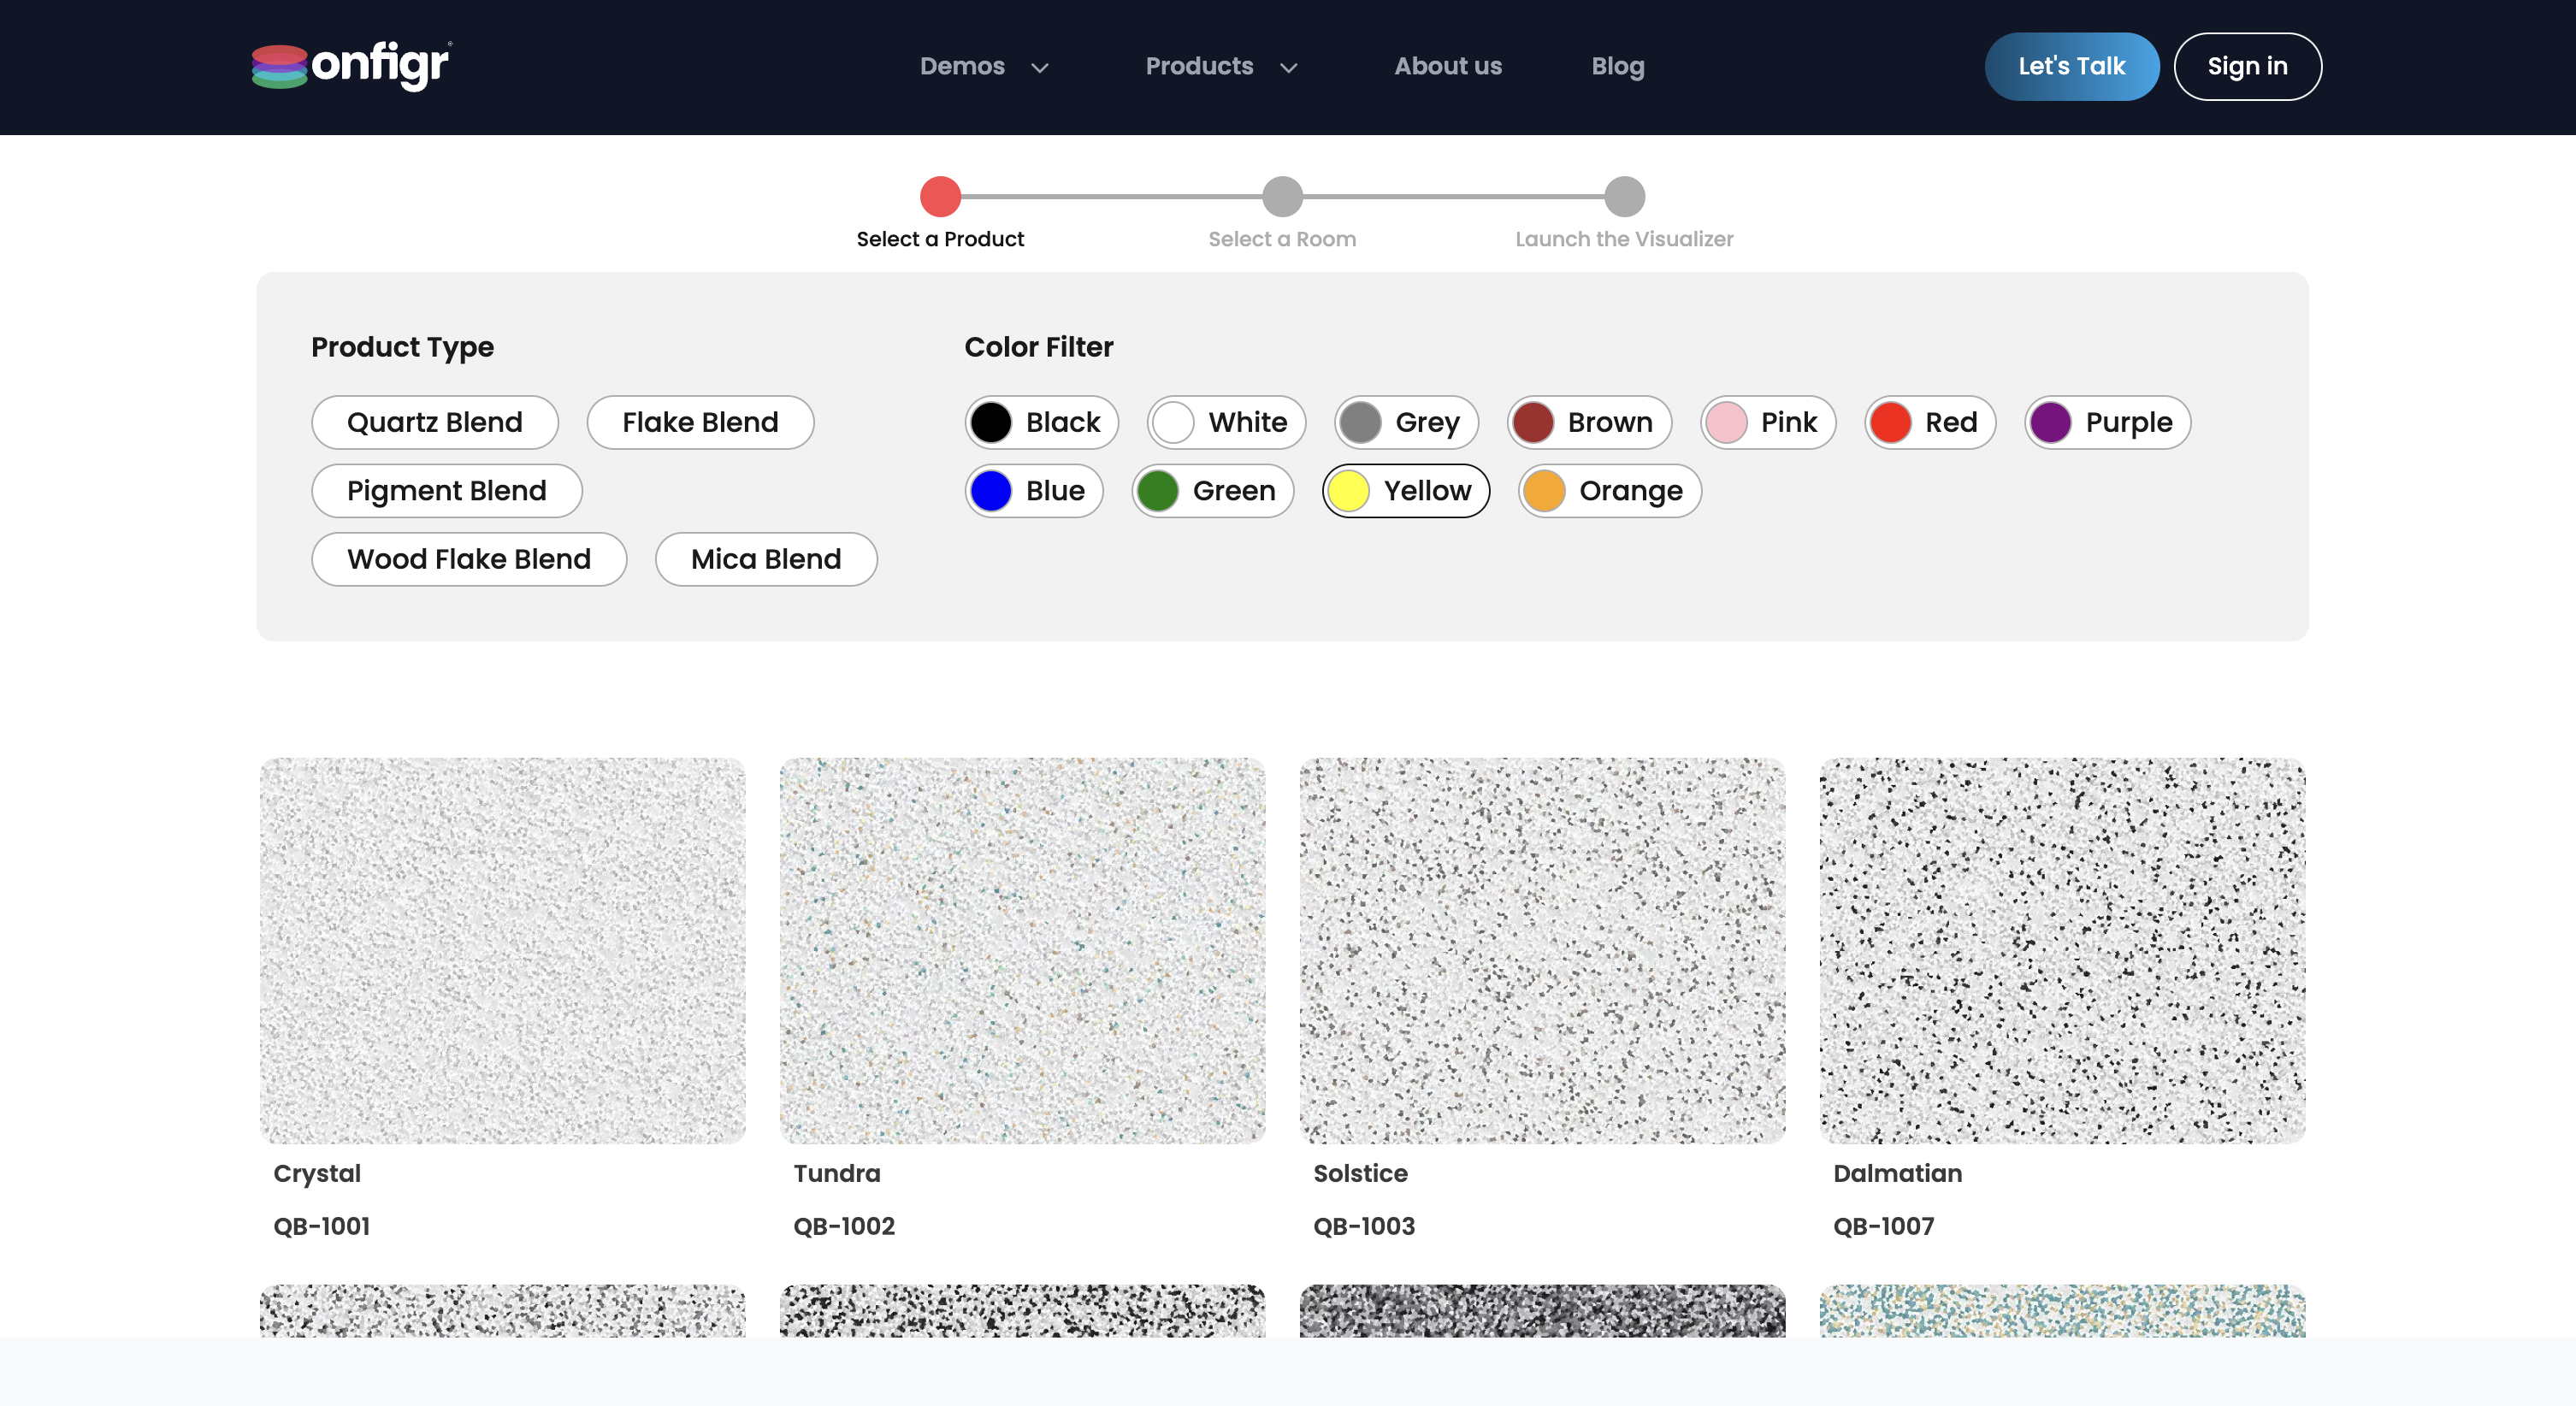This screenshot has height=1406, width=2576.
Task: Expand the Products dropdown chevron
Action: [1288, 68]
